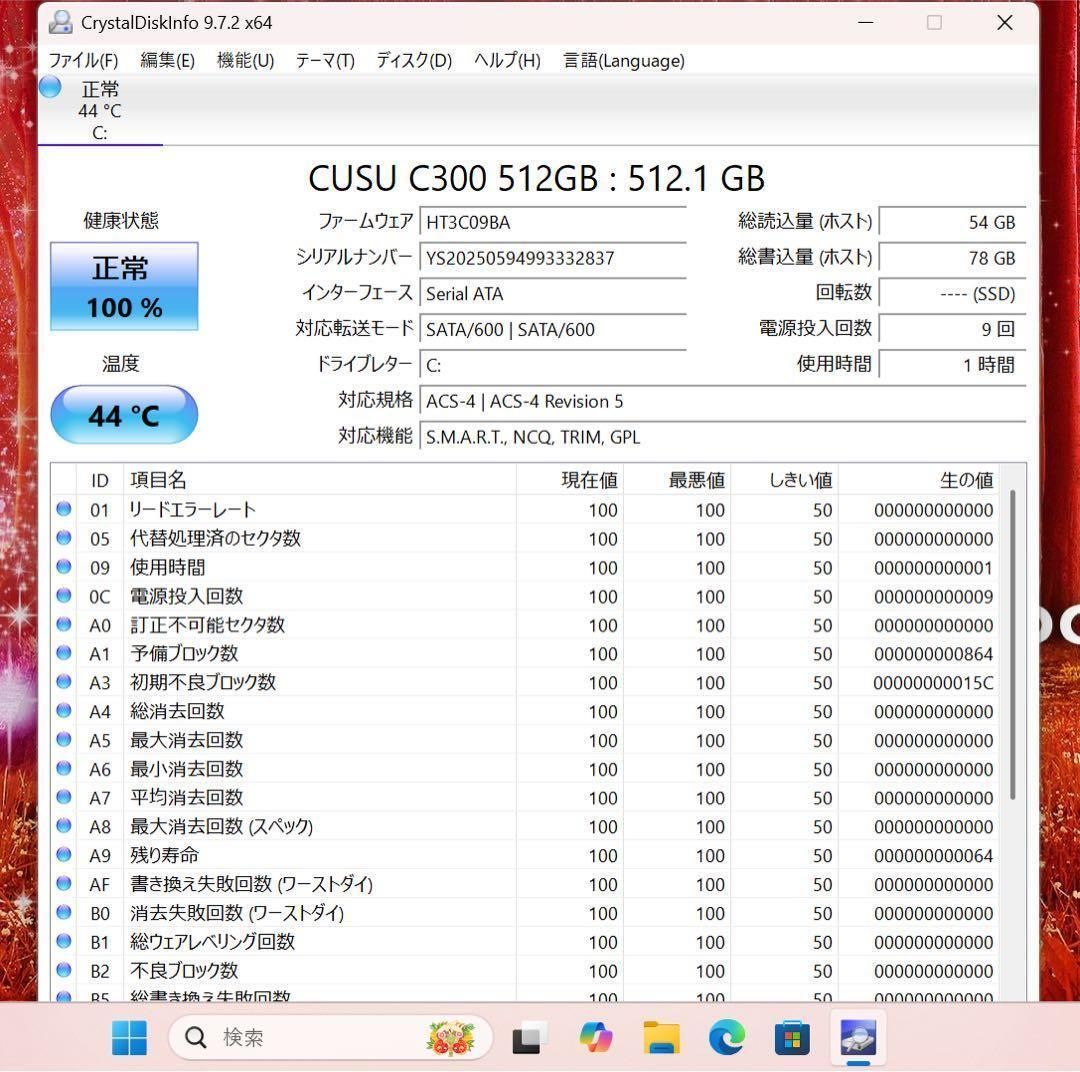
Task: Open the ヘルプ(H) menu
Action: tap(506, 60)
